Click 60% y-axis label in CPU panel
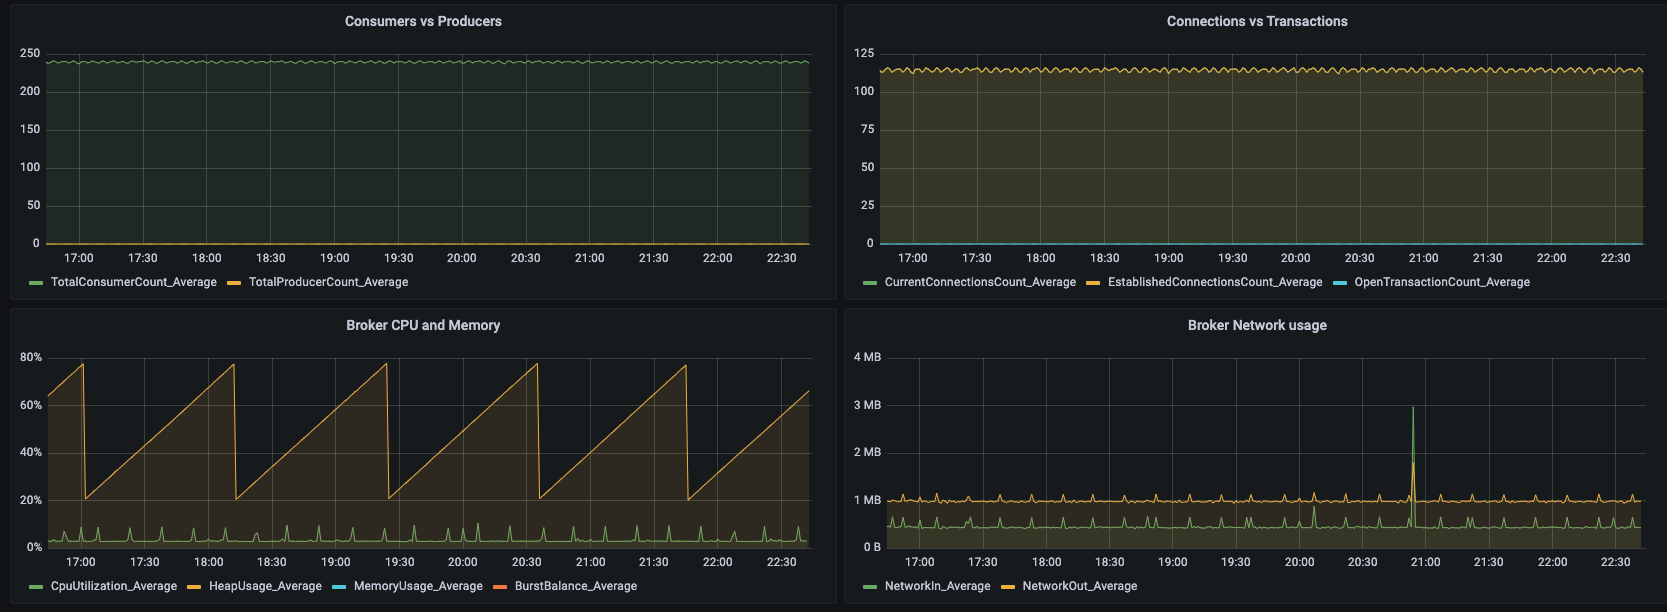 (31, 405)
